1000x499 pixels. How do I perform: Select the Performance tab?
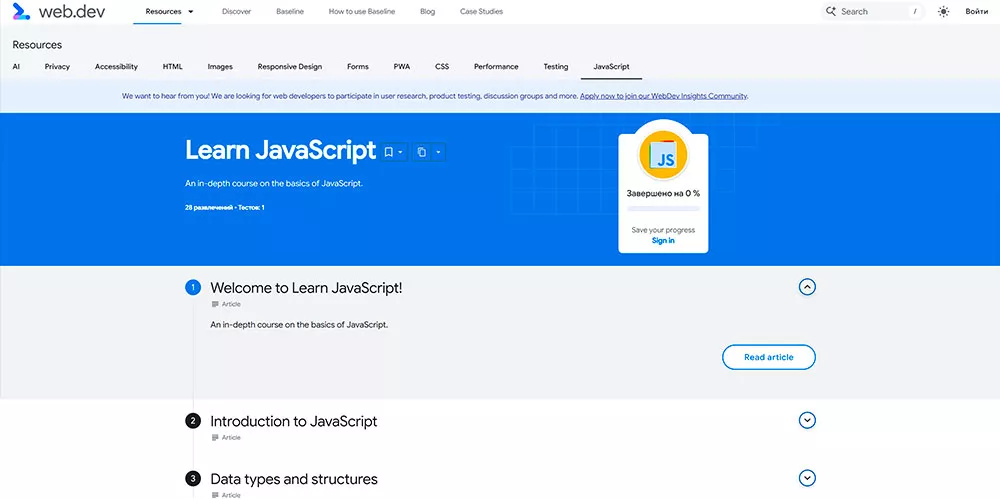click(496, 66)
